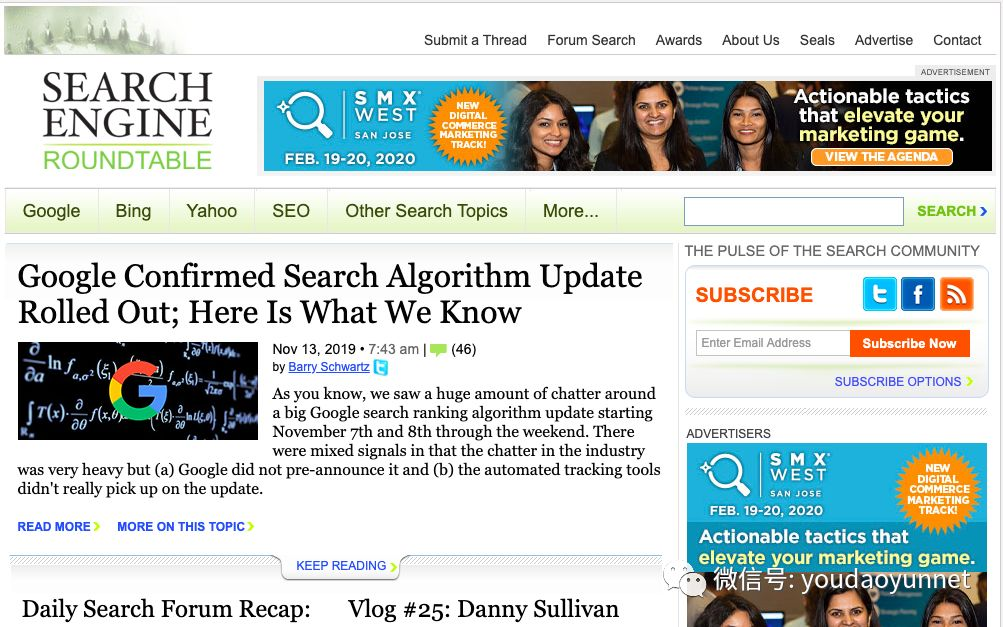
Task: Click Twitter bird icon beside Barry Schwartz
Action: (381, 367)
